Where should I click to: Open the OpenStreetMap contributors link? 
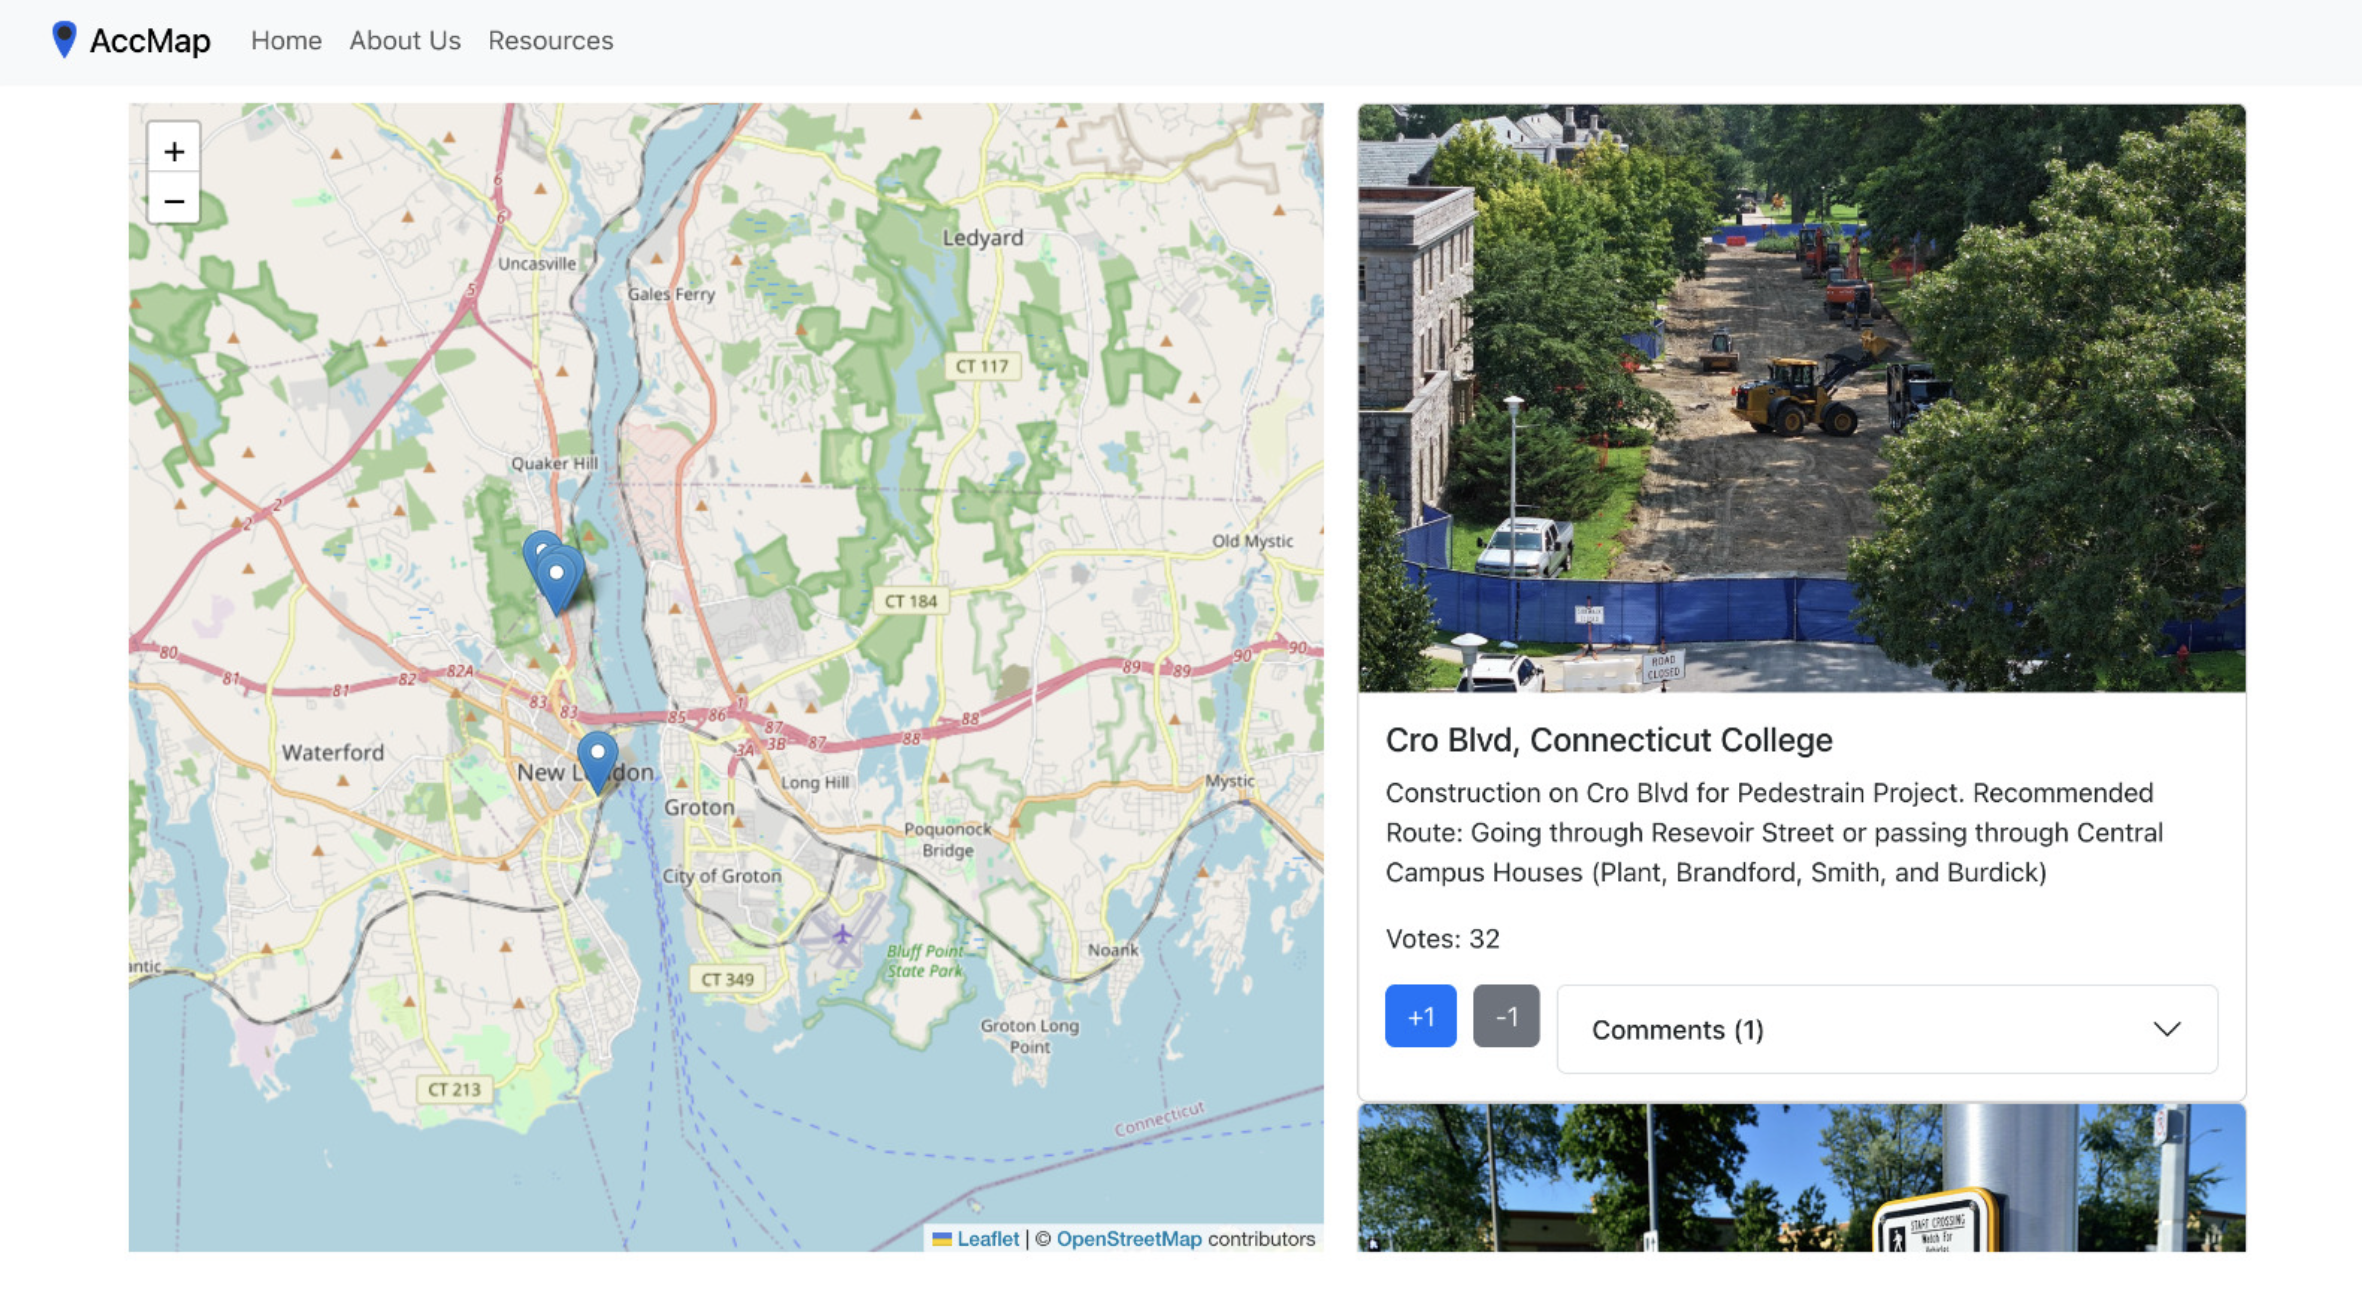coord(1128,1239)
